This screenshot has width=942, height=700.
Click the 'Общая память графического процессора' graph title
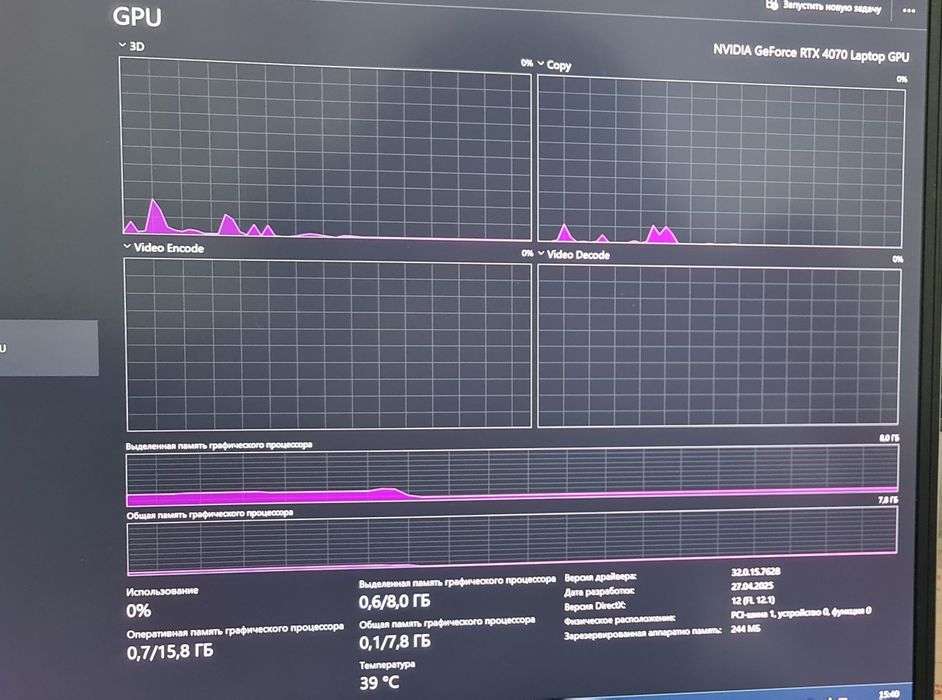pos(210,514)
